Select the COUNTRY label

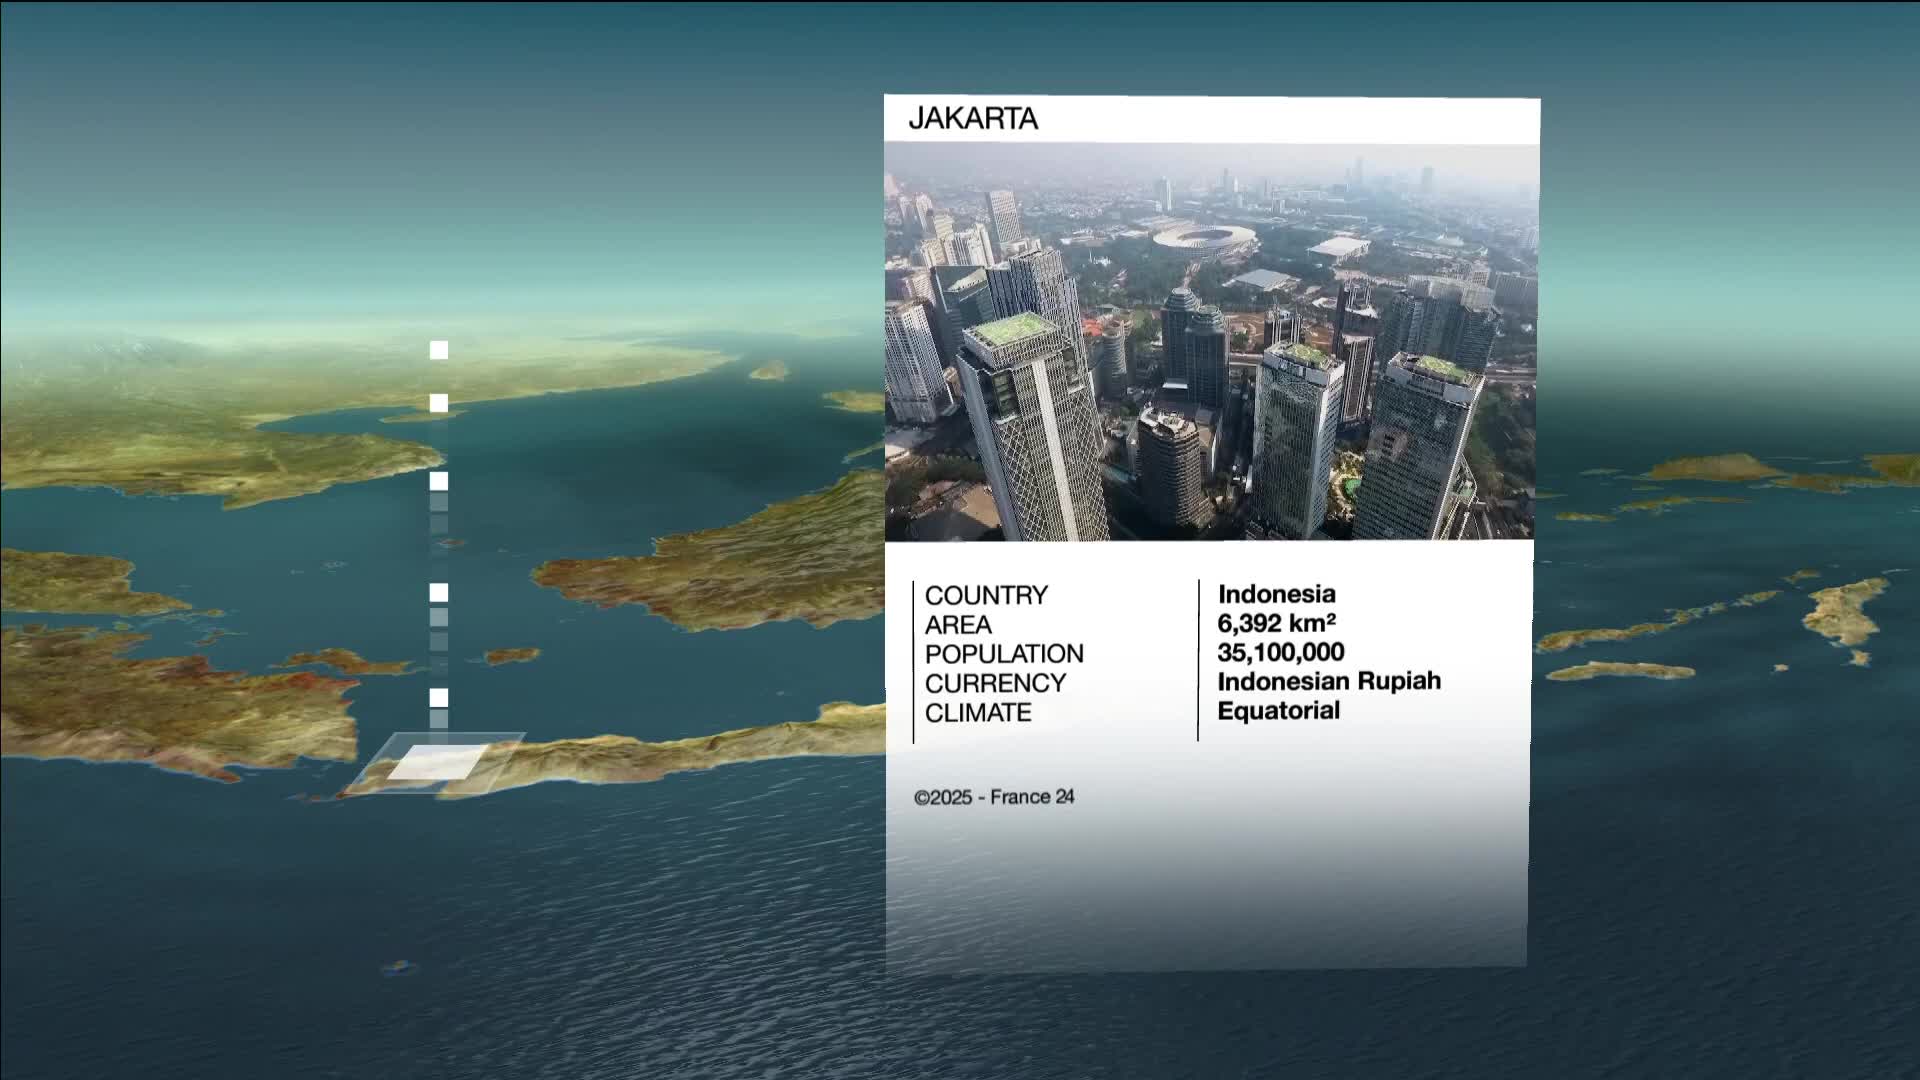click(x=985, y=596)
